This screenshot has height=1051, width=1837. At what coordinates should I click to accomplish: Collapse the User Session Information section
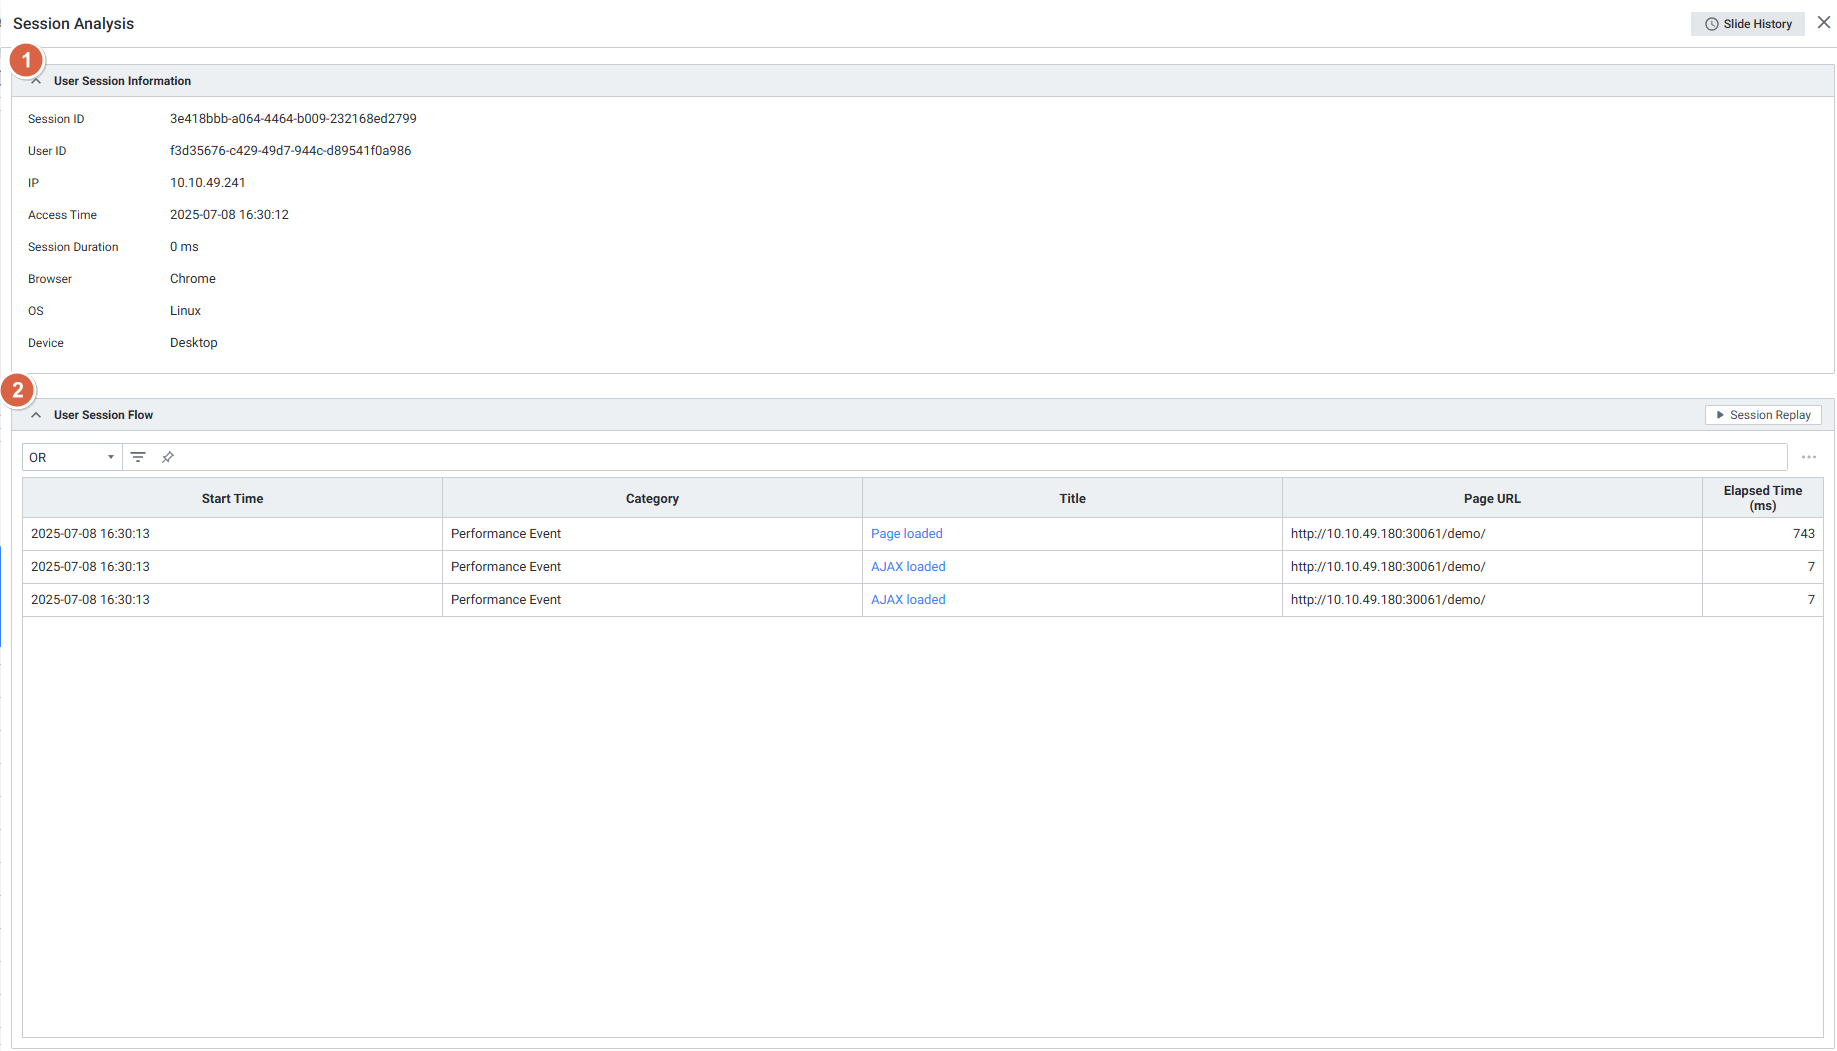(x=36, y=81)
